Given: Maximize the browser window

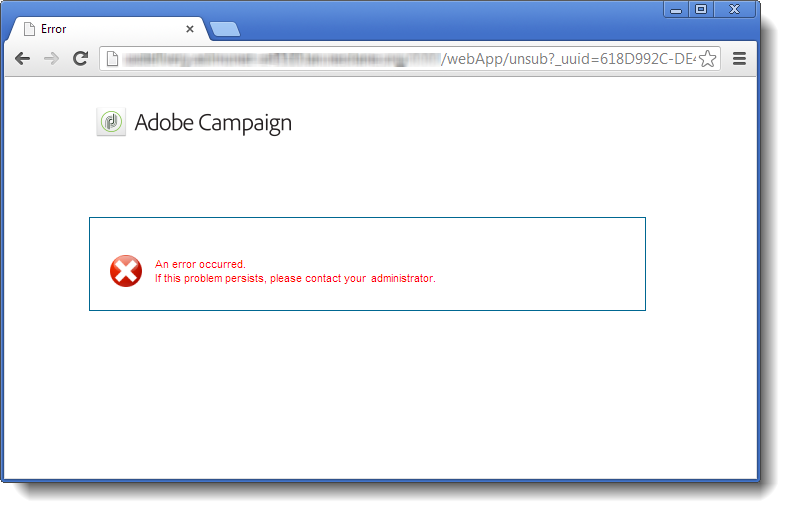Looking at the screenshot, I should pyautogui.click(x=701, y=9).
